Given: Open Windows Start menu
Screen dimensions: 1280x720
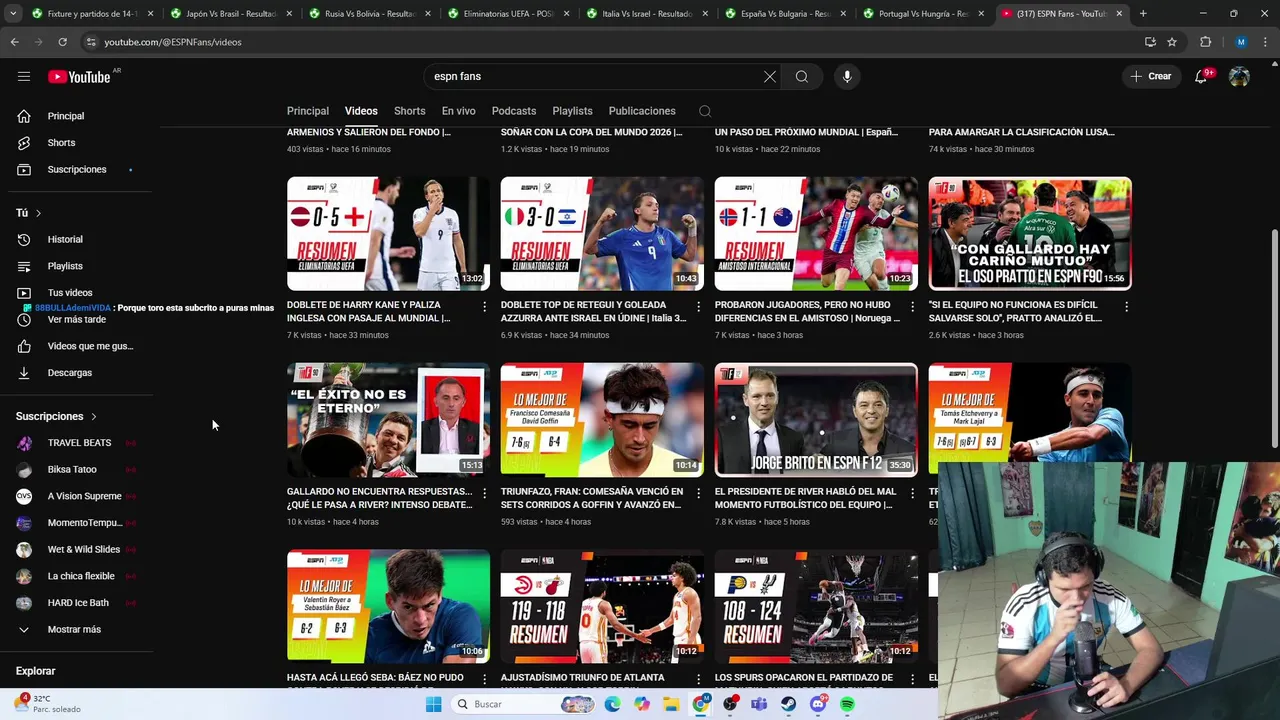Looking at the screenshot, I should [433, 704].
